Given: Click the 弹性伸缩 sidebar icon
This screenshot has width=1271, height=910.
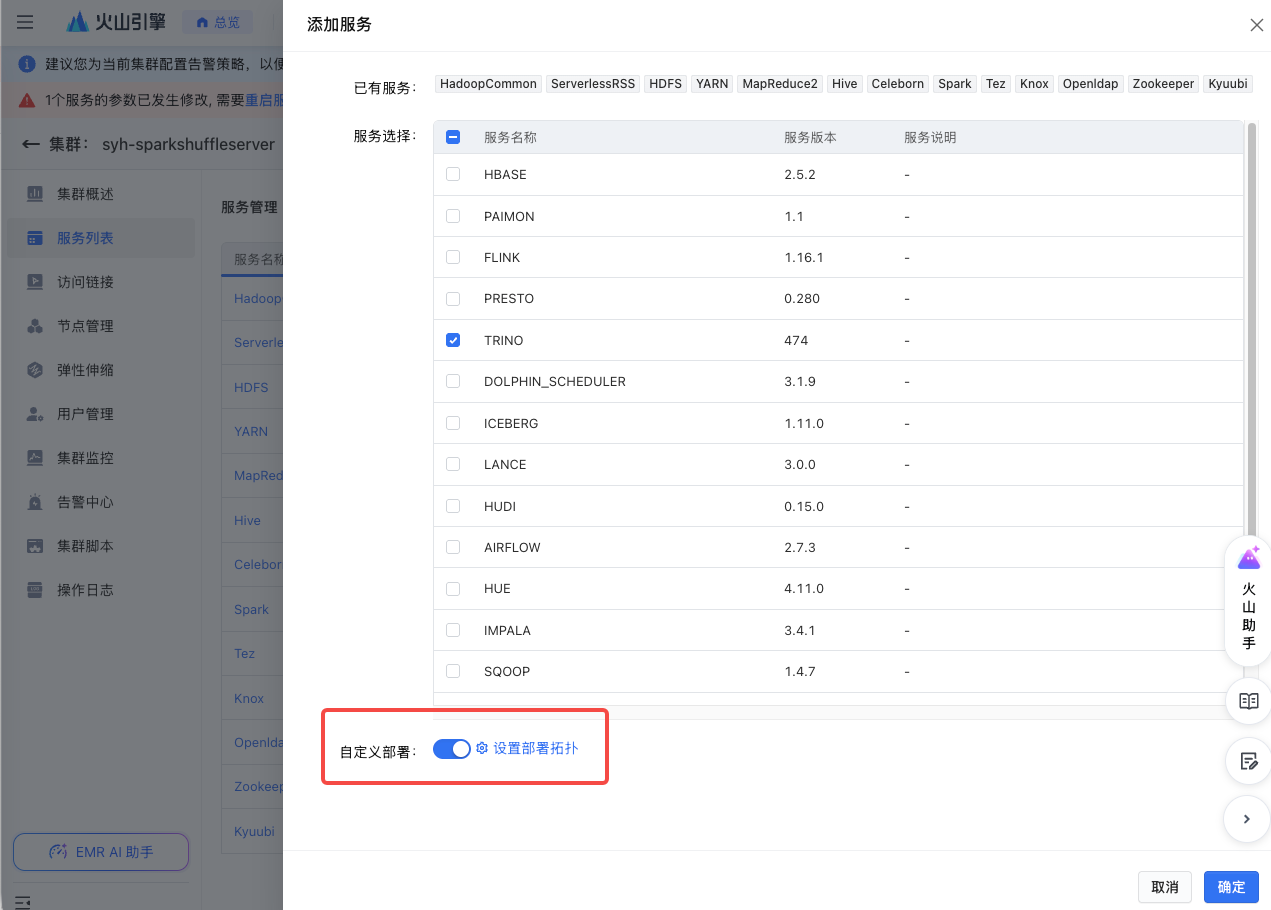Looking at the screenshot, I should tap(35, 370).
